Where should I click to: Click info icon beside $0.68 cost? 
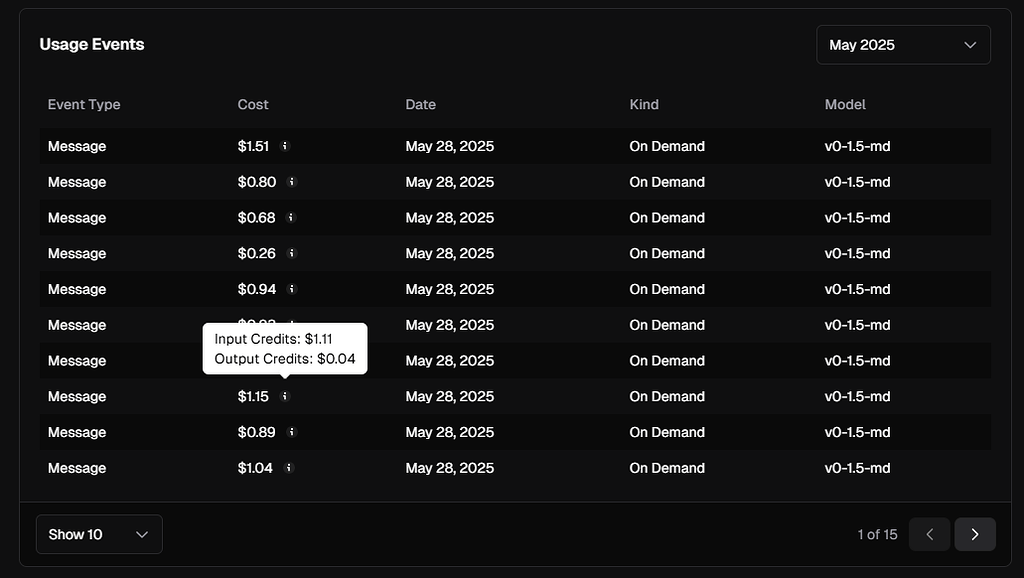point(292,218)
